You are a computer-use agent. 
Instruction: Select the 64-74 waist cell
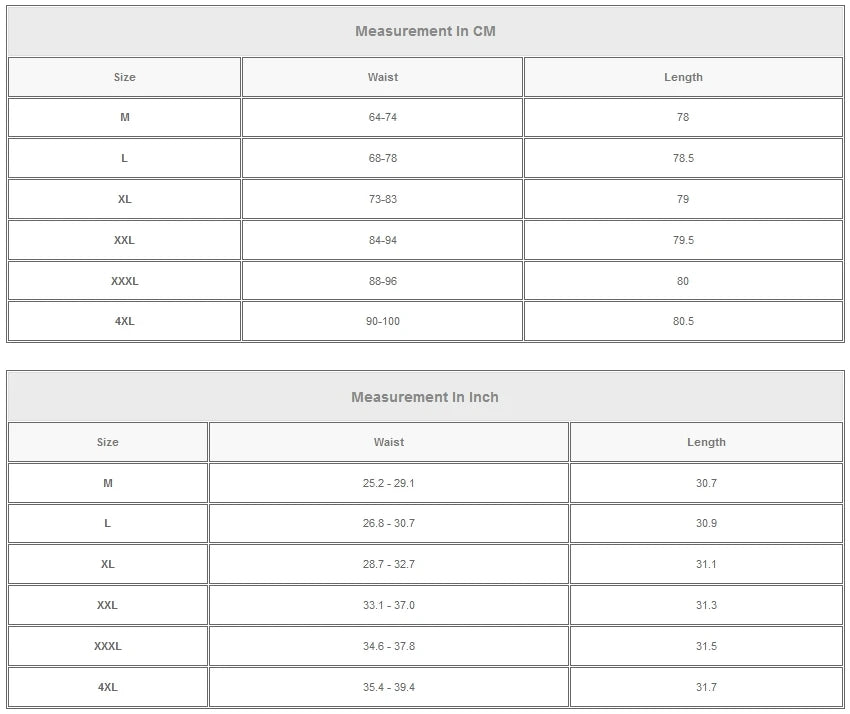pos(382,117)
